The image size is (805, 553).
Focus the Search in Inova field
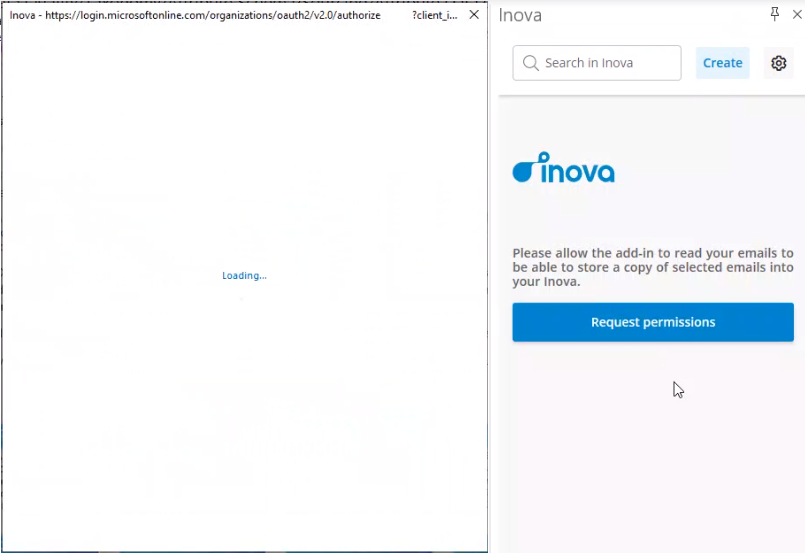click(597, 63)
